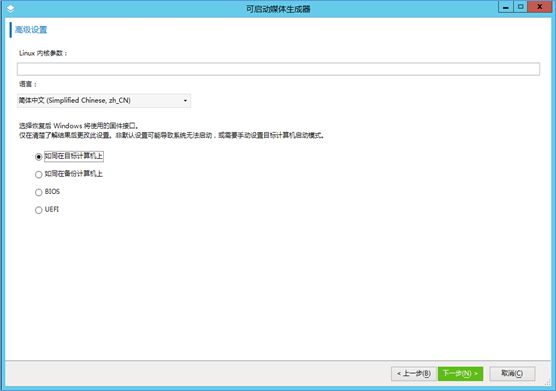Image resolution: width=556 pixels, height=391 pixels.
Task: Proceed with the green 下一步(N) button
Action: [460, 374]
